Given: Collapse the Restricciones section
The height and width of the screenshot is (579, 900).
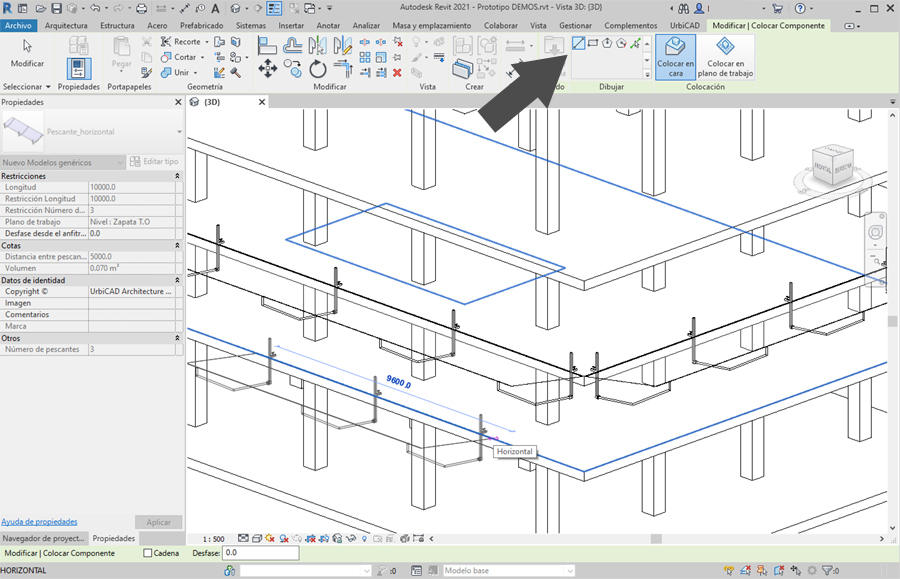Looking at the screenshot, I should pos(177,176).
